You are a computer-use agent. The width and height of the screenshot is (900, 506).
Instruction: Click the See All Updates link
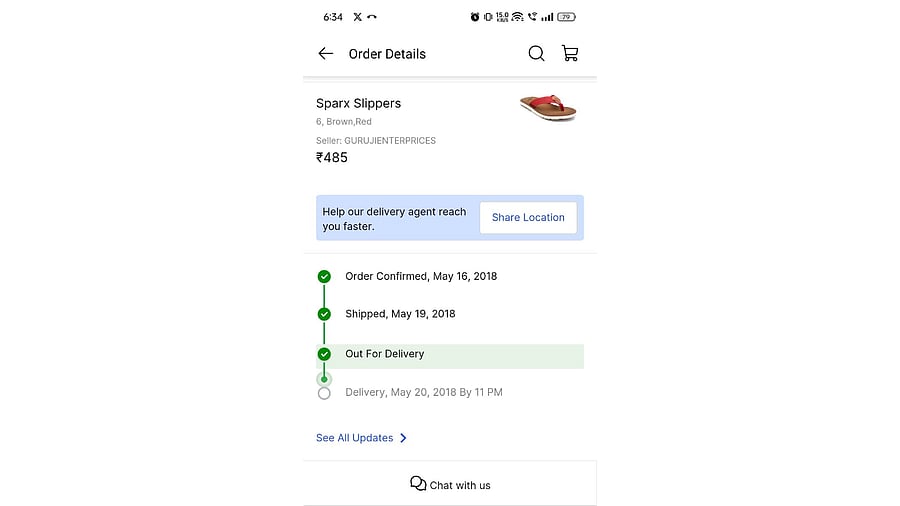[x=355, y=438]
